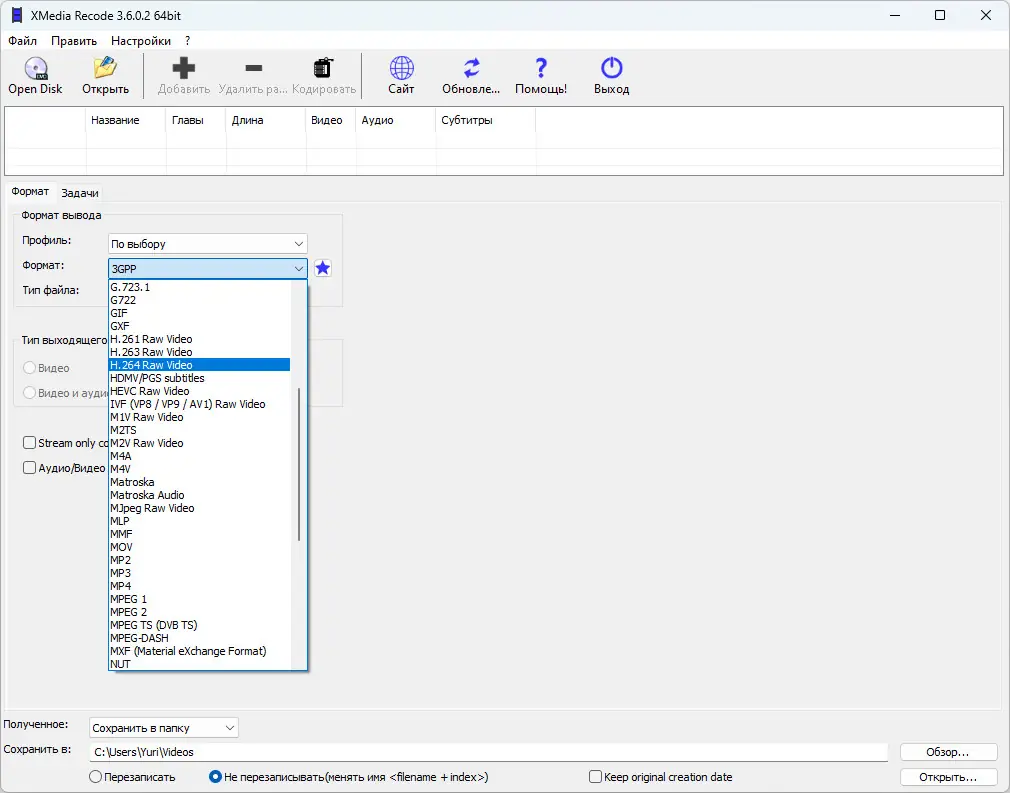Select MPEG TS (DVB TS) format
The image size is (1010, 793).
[x=200, y=625]
